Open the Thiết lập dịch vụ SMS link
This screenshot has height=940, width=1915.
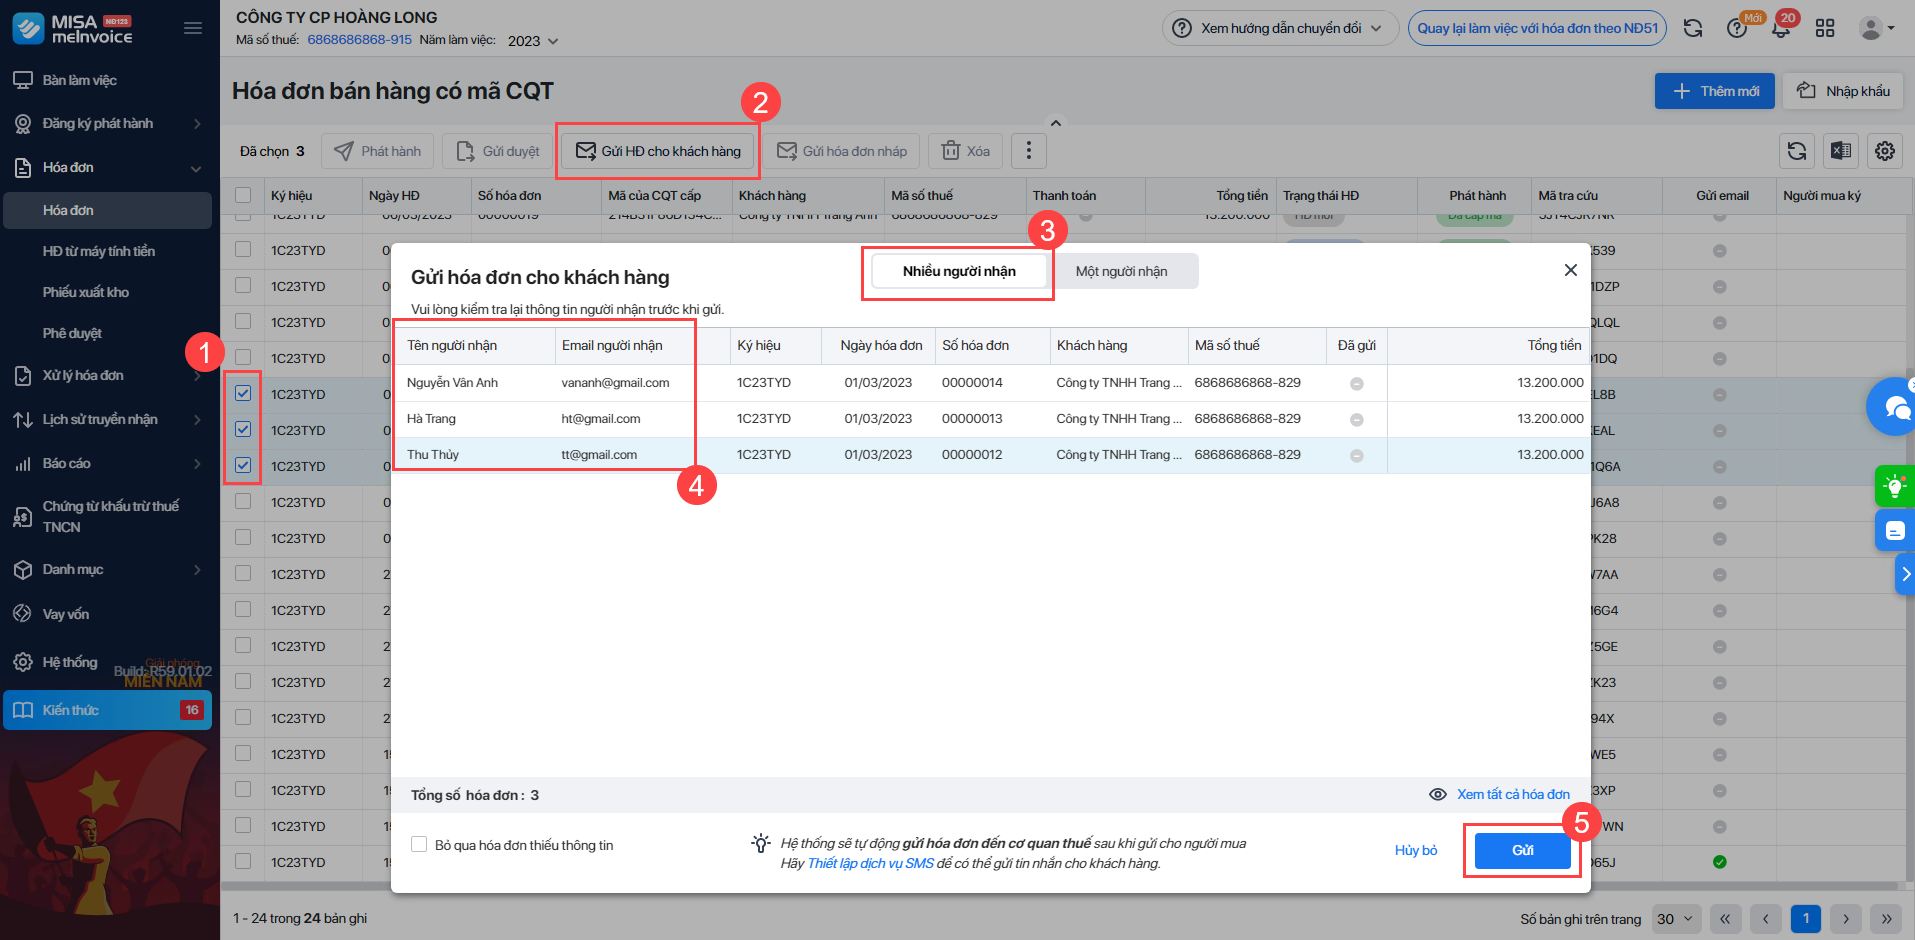click(x=870, y=863)
